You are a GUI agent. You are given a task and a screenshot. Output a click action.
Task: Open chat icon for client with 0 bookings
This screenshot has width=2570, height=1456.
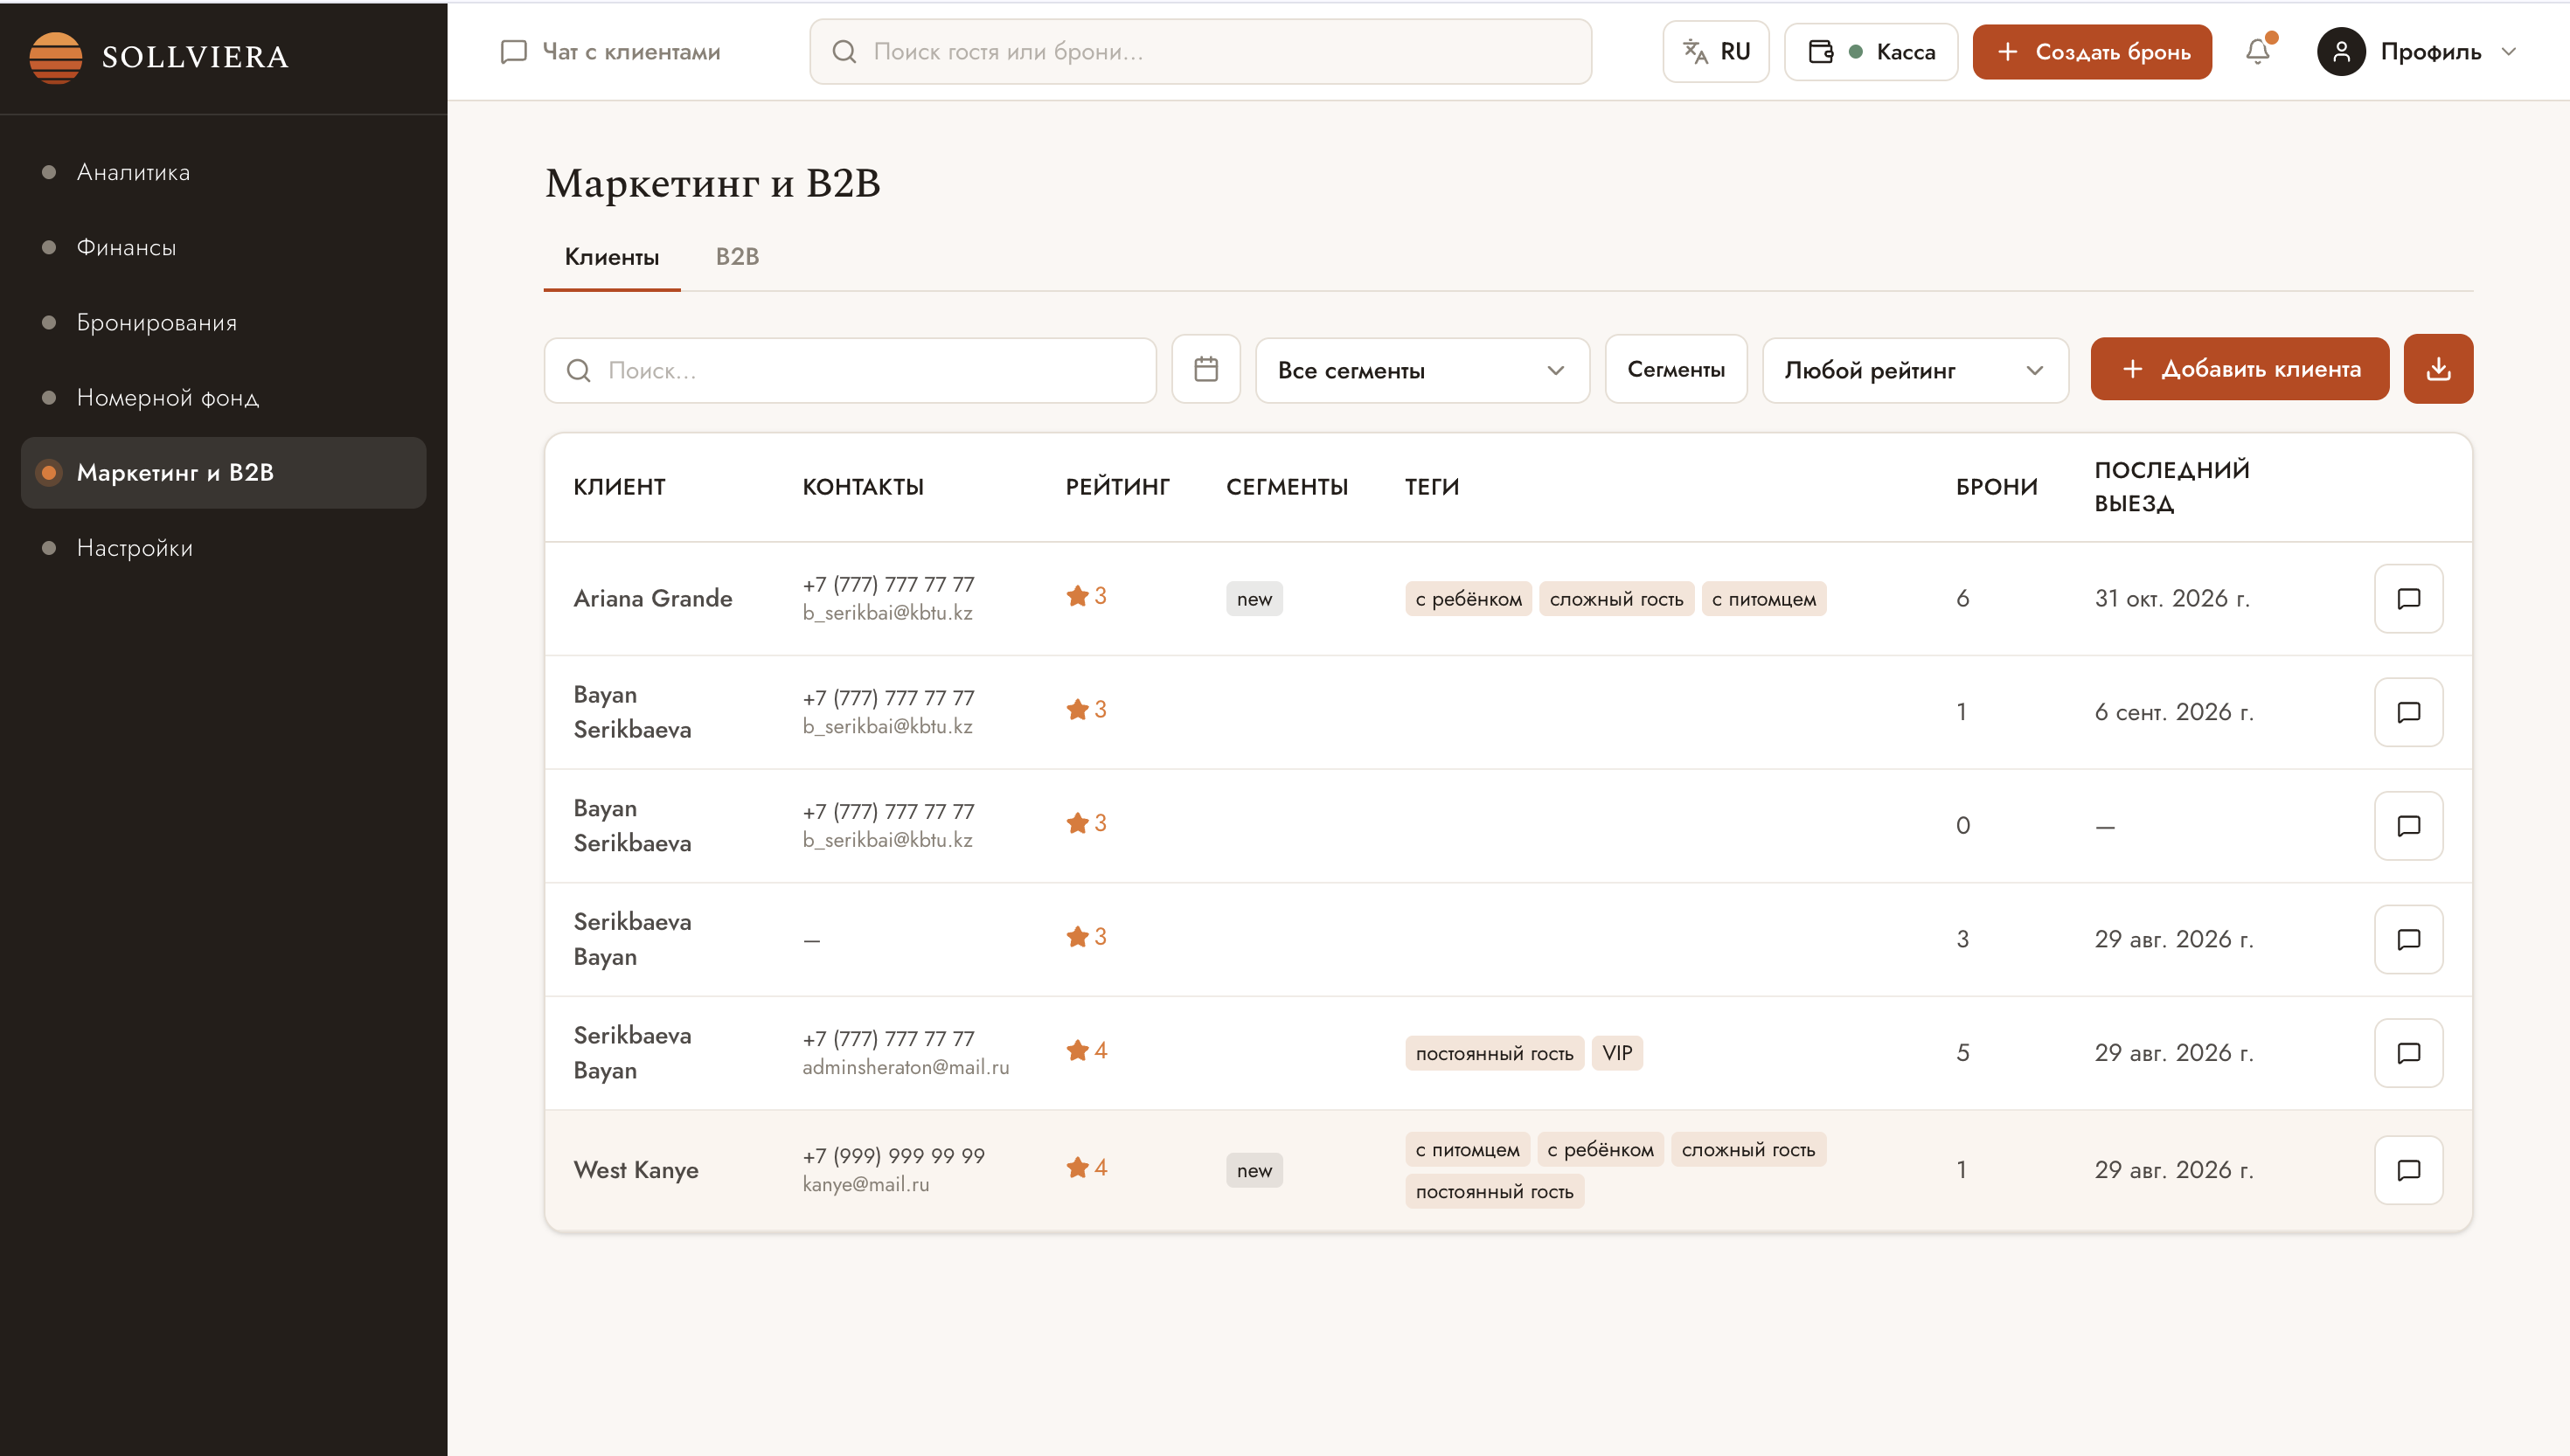[2408, 826]
